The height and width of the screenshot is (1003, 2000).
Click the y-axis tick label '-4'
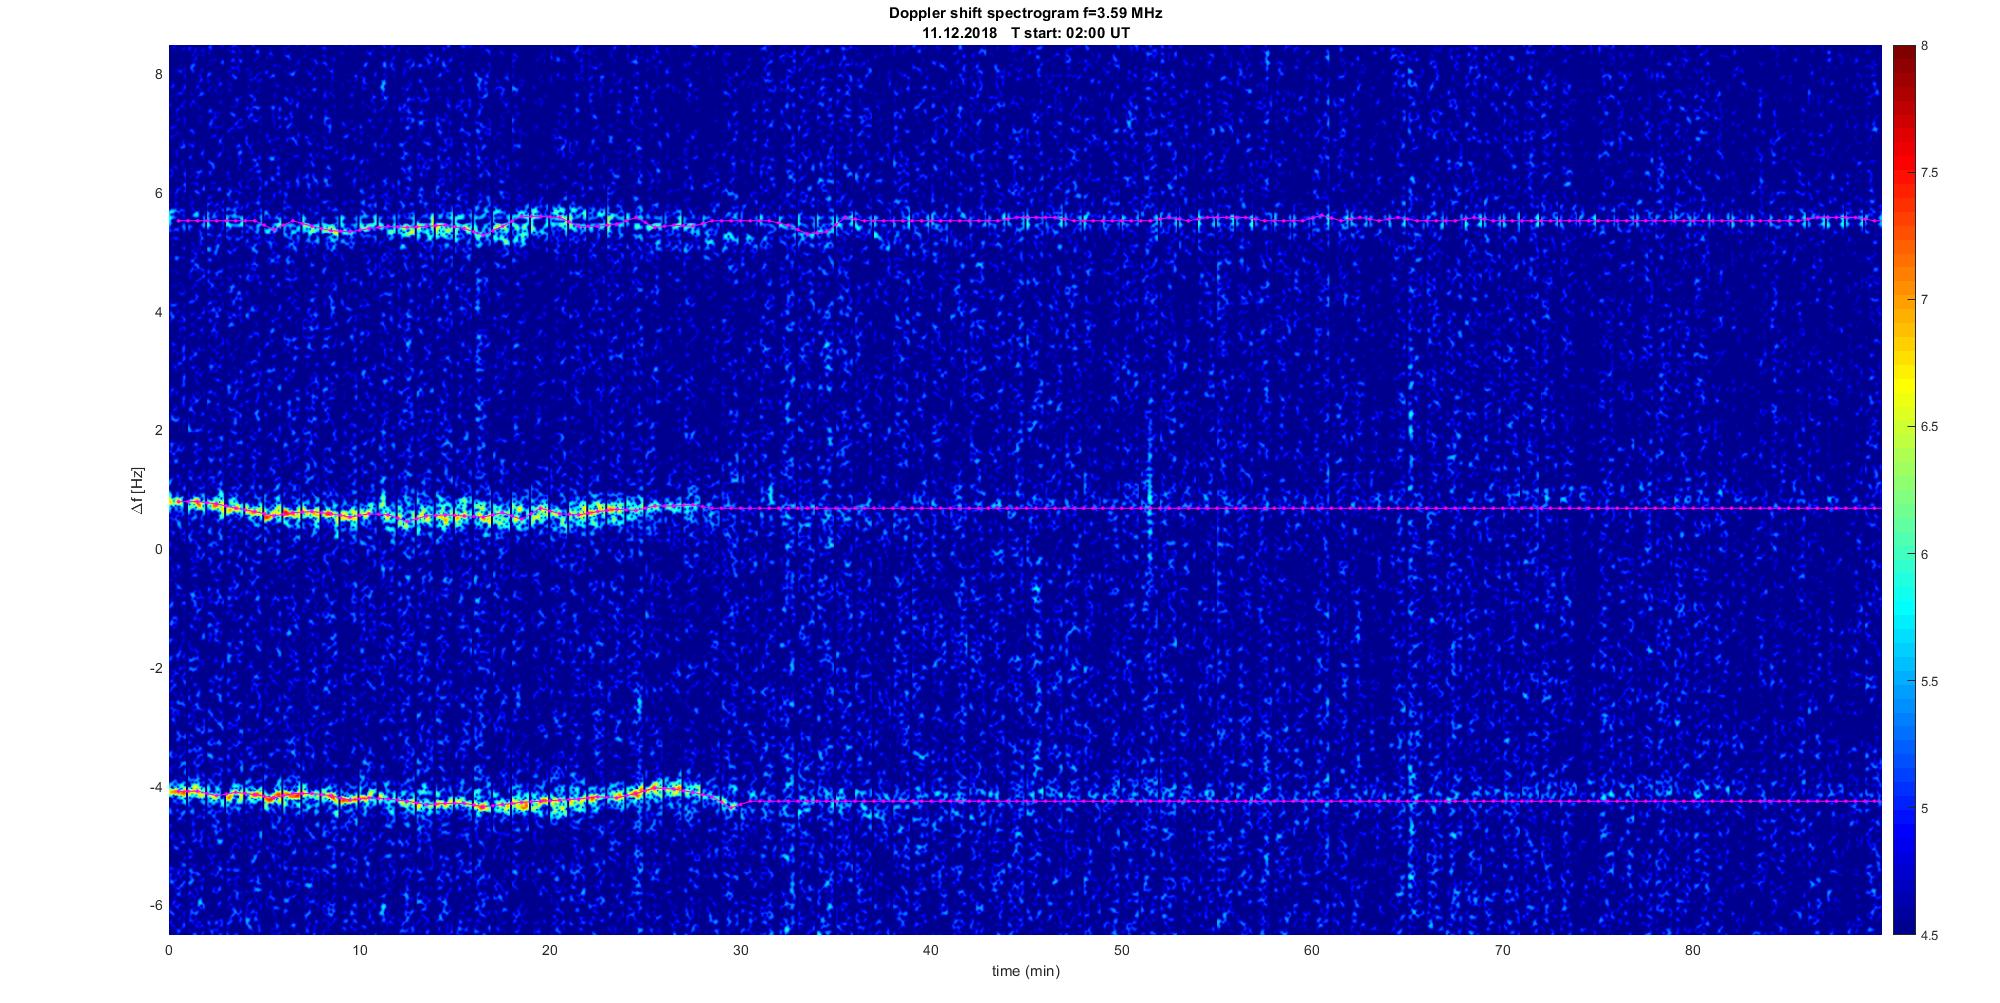point(156,787)
